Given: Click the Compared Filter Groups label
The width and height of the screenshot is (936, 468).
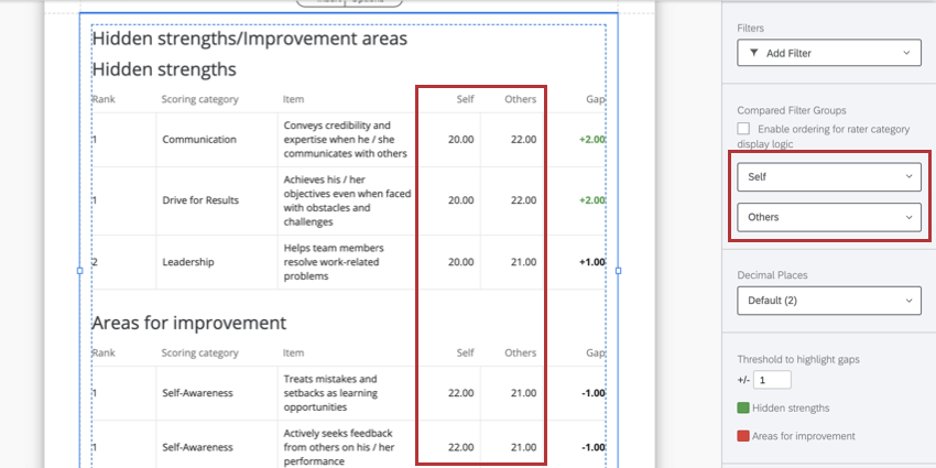Looking at the screenshot, I should [792, 110].
